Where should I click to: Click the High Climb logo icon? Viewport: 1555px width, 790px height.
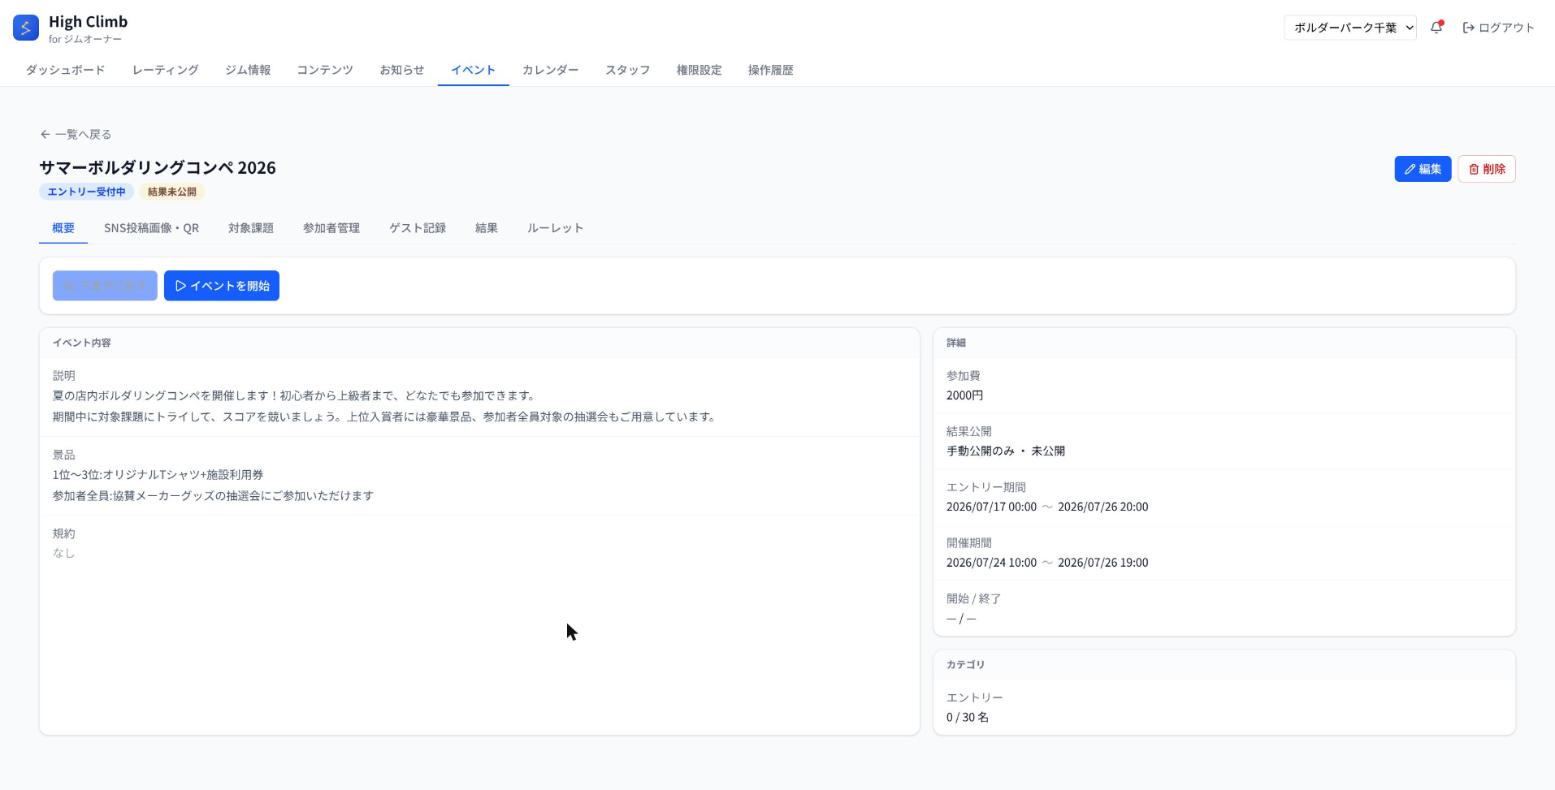click(x=25, y=27)
